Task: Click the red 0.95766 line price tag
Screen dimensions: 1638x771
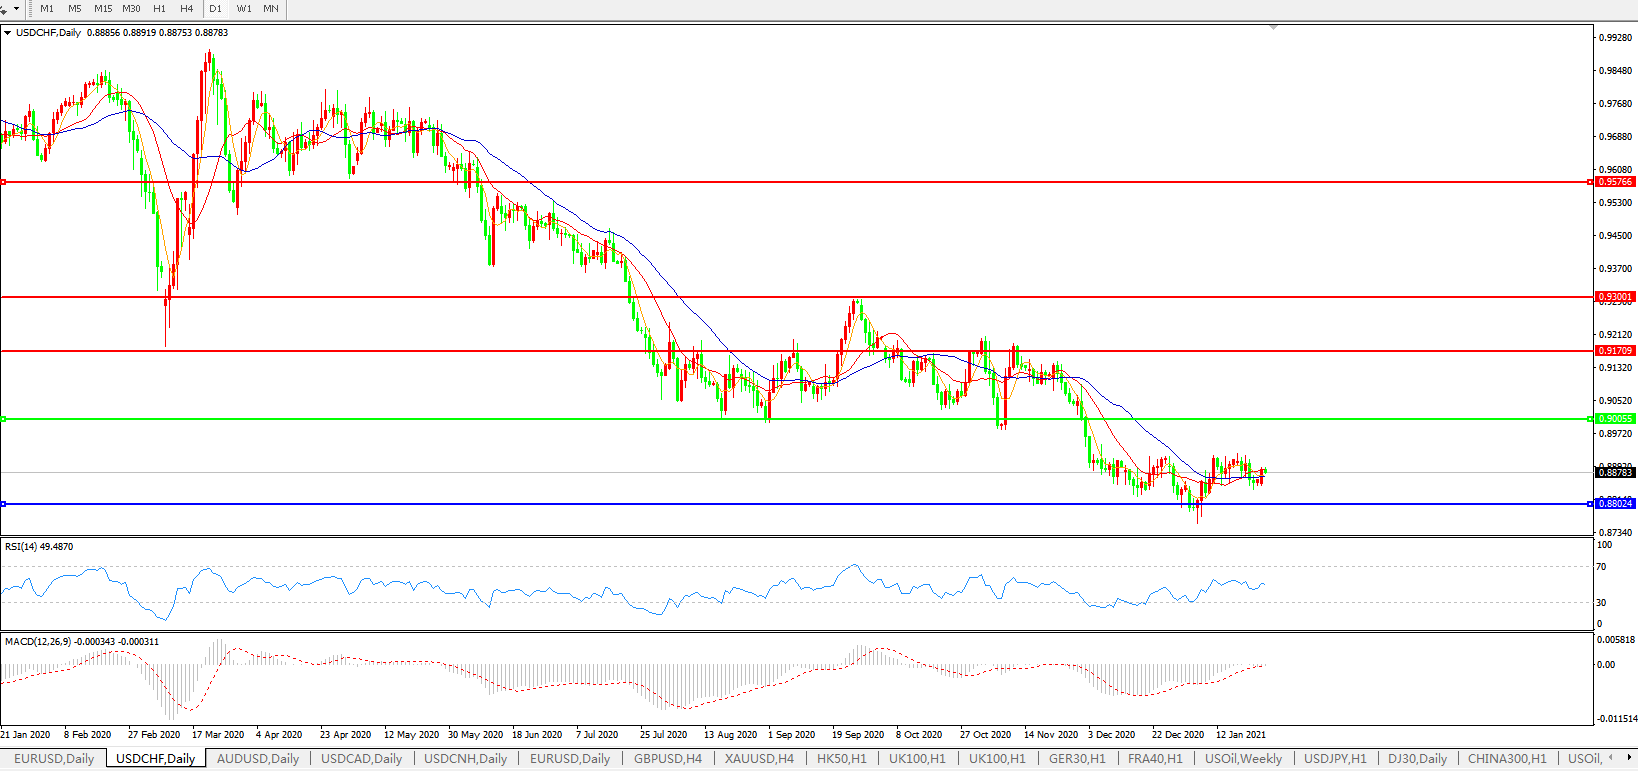Action: [1615, 182]
